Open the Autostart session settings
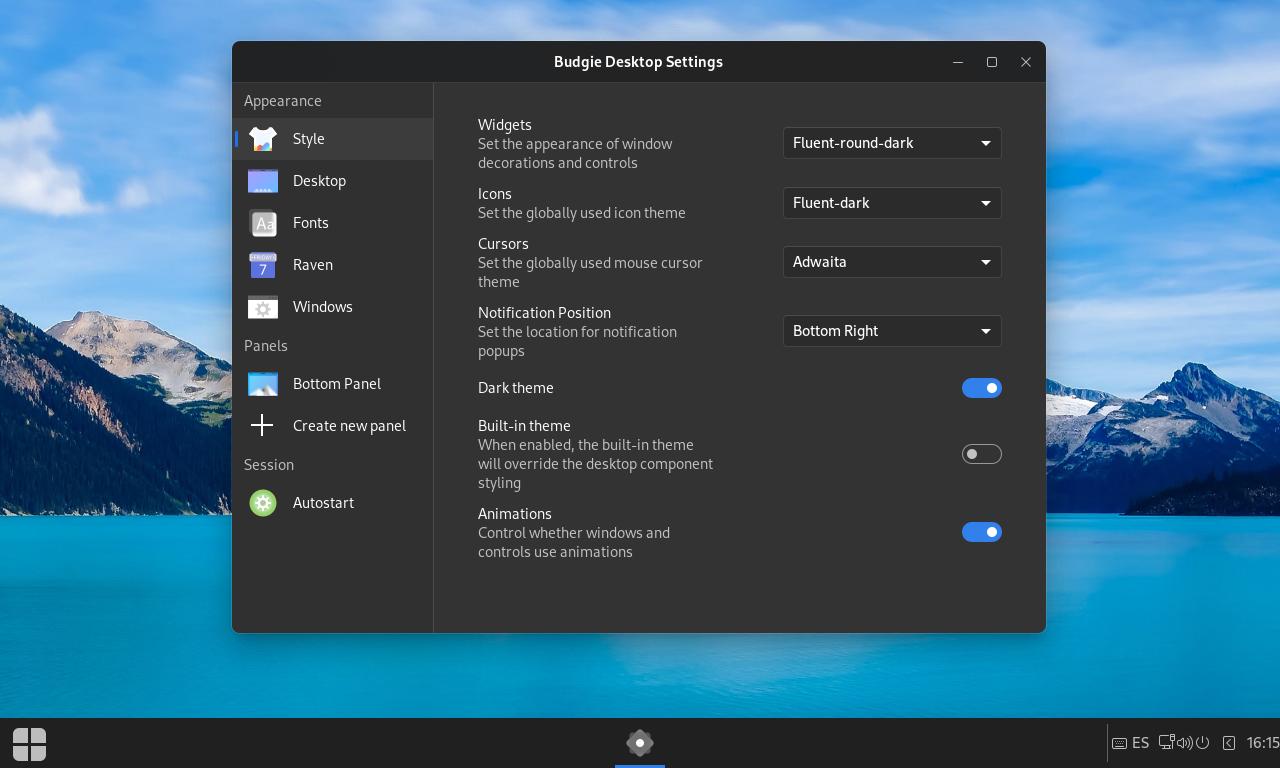Screen dimensions: 1280x768 pyautogui.click(x=333, y=503)
